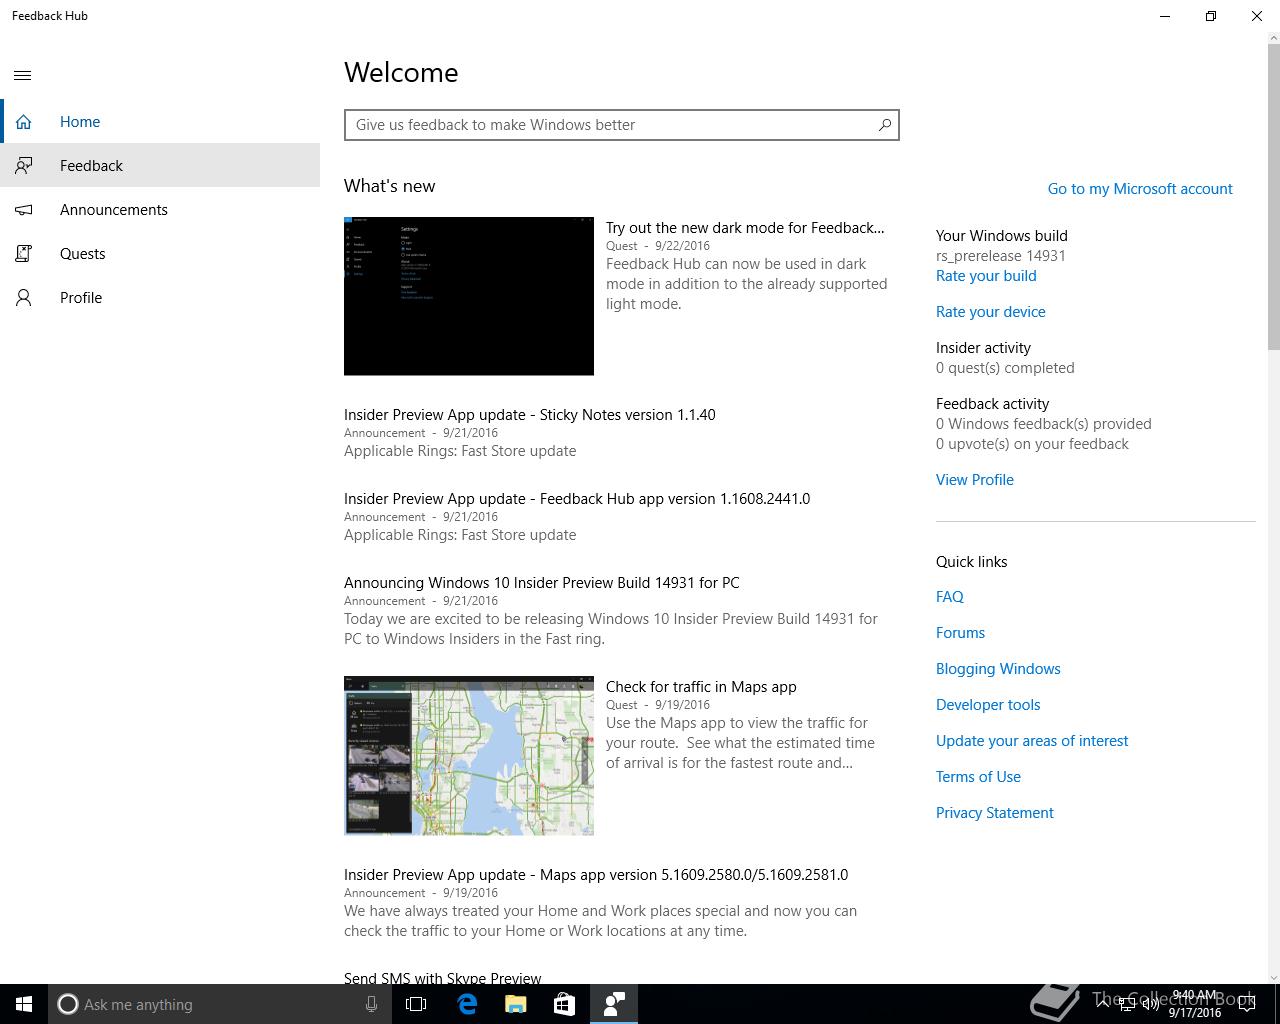Open Announcing Build 14931 for PC item

(x=542, y=583)
